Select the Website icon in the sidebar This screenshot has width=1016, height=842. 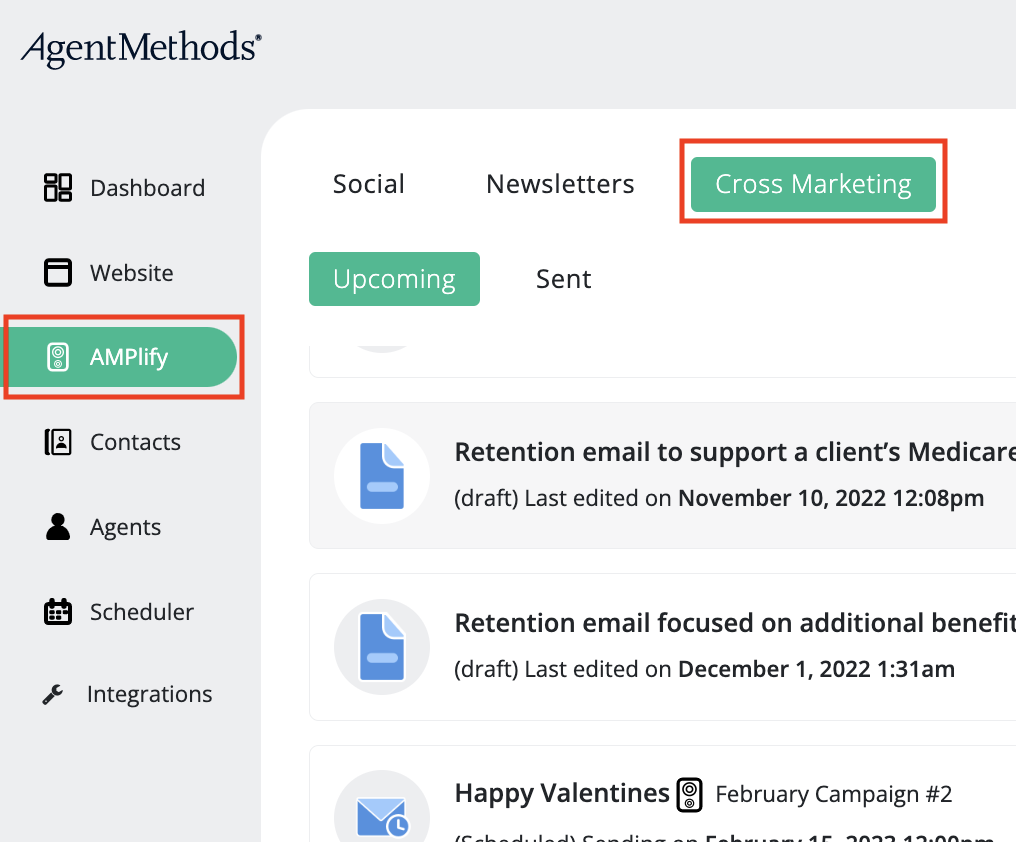[58, 272]
